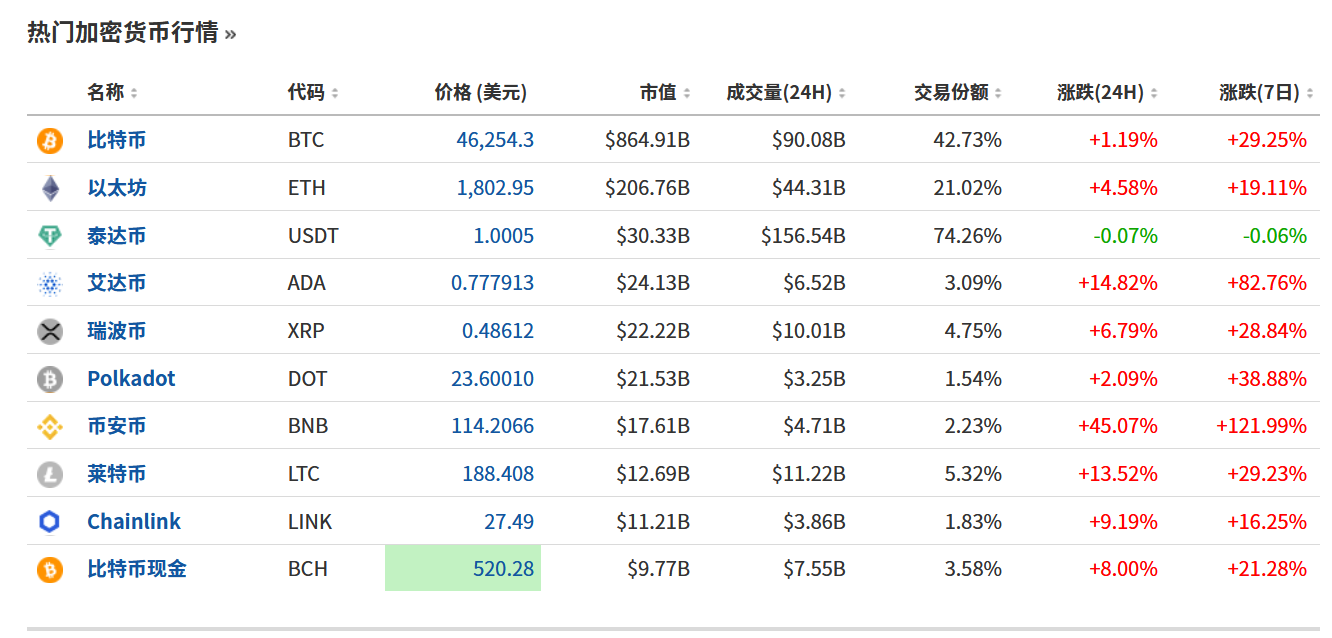The width and height of the screenshot is (1332, 638).
Task: Sort table by 价格 (美元) column
Action: coord(481,92)
